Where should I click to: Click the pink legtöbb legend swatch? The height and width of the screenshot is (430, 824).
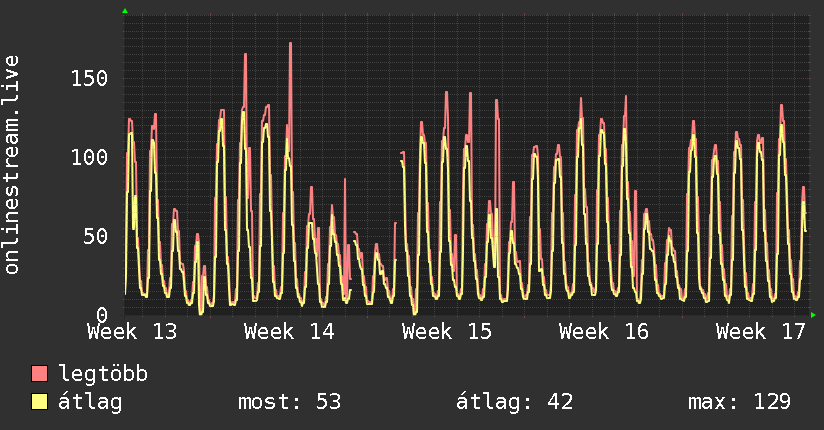39,373
